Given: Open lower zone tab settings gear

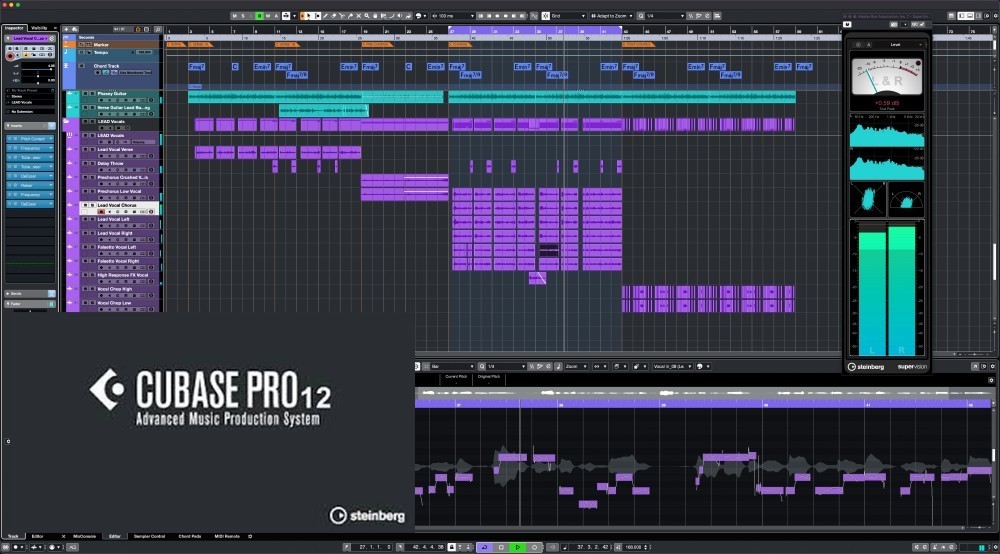Looking at the screenshot, I should 250,536.
